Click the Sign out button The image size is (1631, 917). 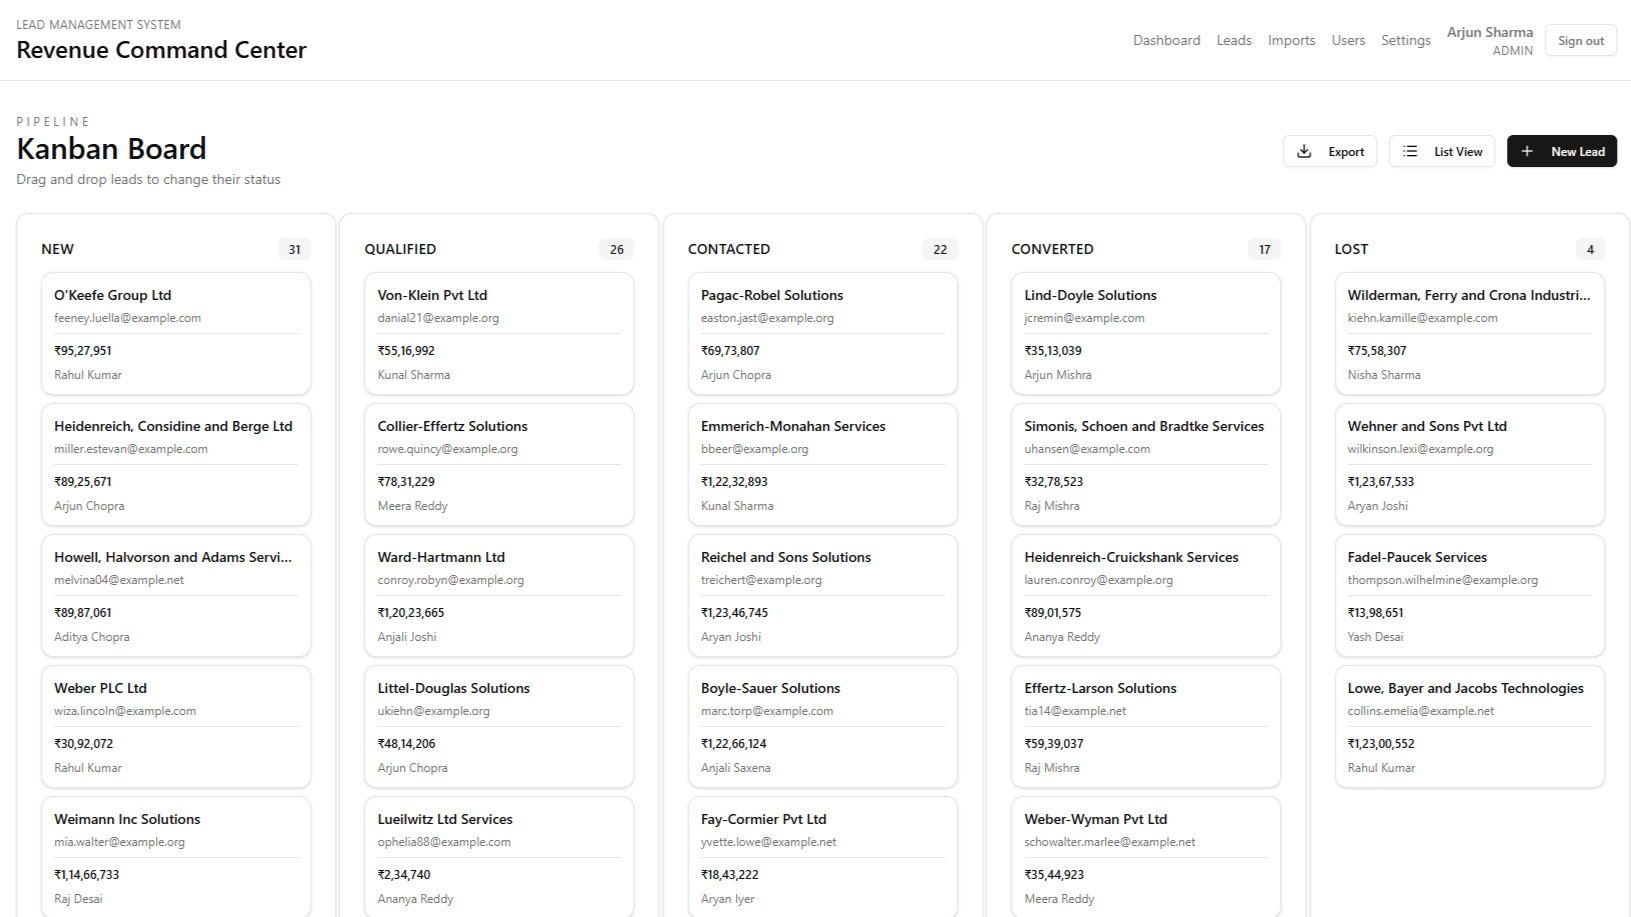(x=1580, y=40)
